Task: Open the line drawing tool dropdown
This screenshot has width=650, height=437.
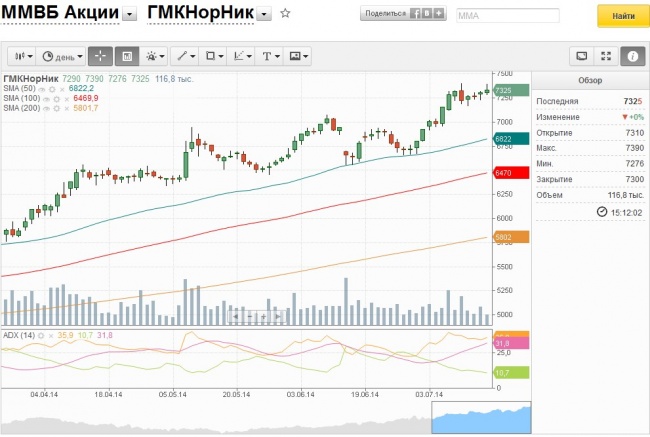Action: 185,56
